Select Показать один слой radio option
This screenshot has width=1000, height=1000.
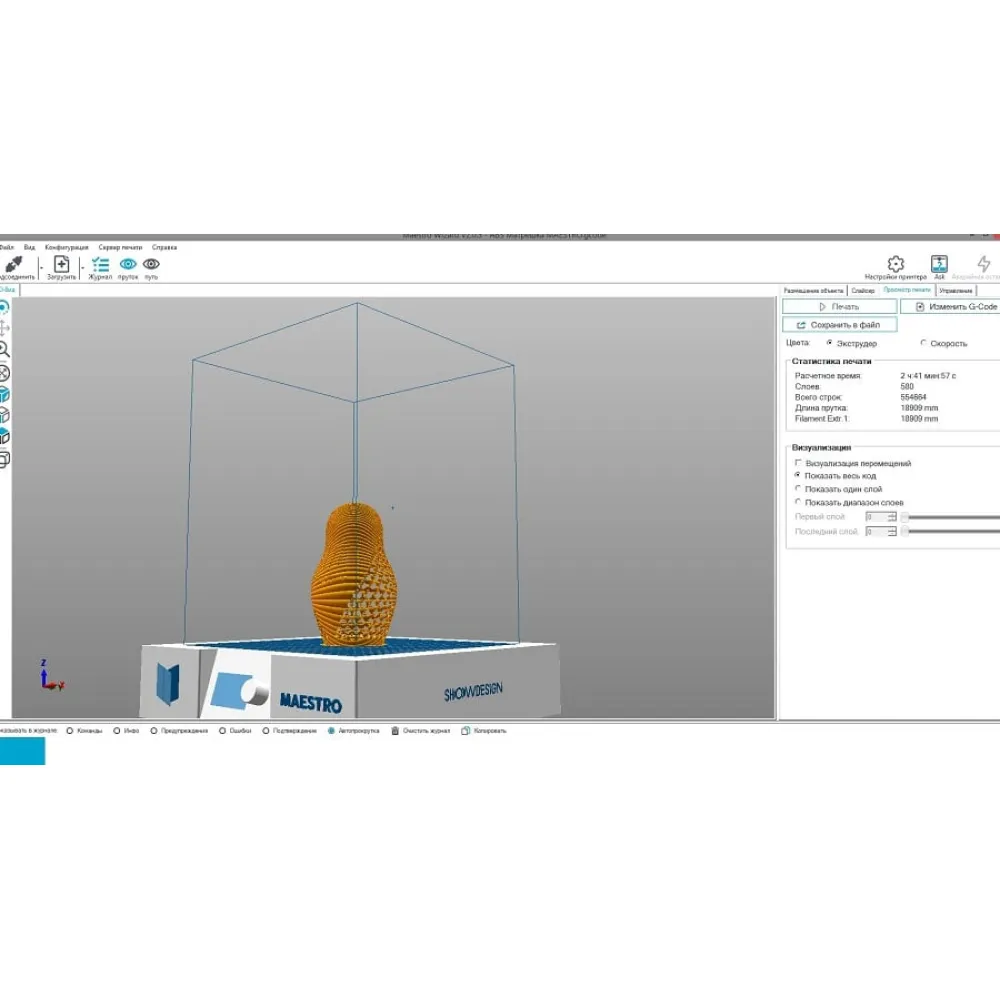pos(798,489)
